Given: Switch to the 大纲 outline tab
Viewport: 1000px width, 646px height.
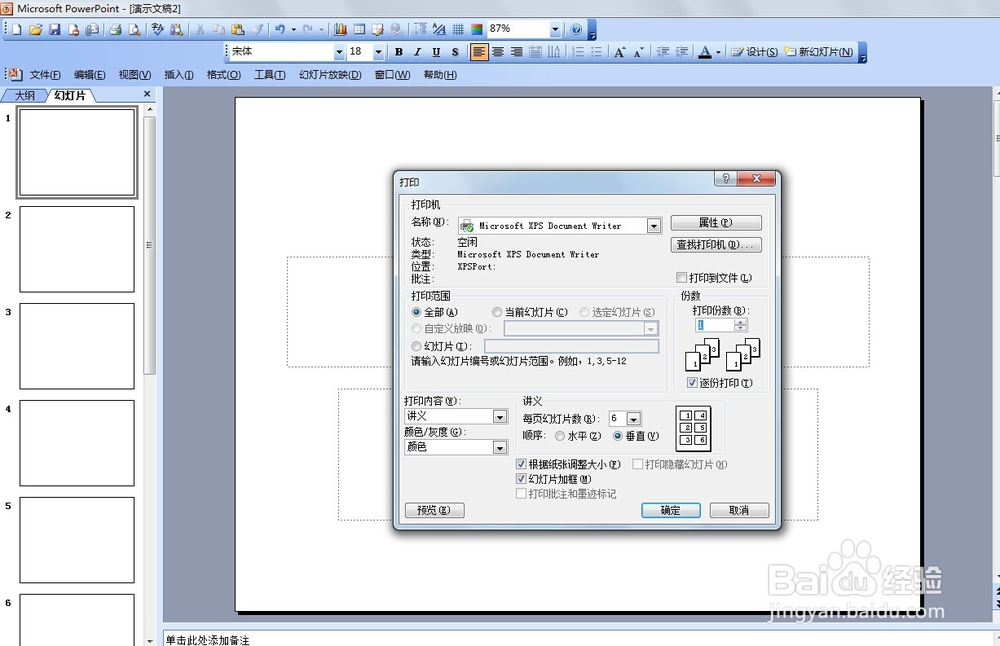Looking at the screenshot, I should (25, 95).
